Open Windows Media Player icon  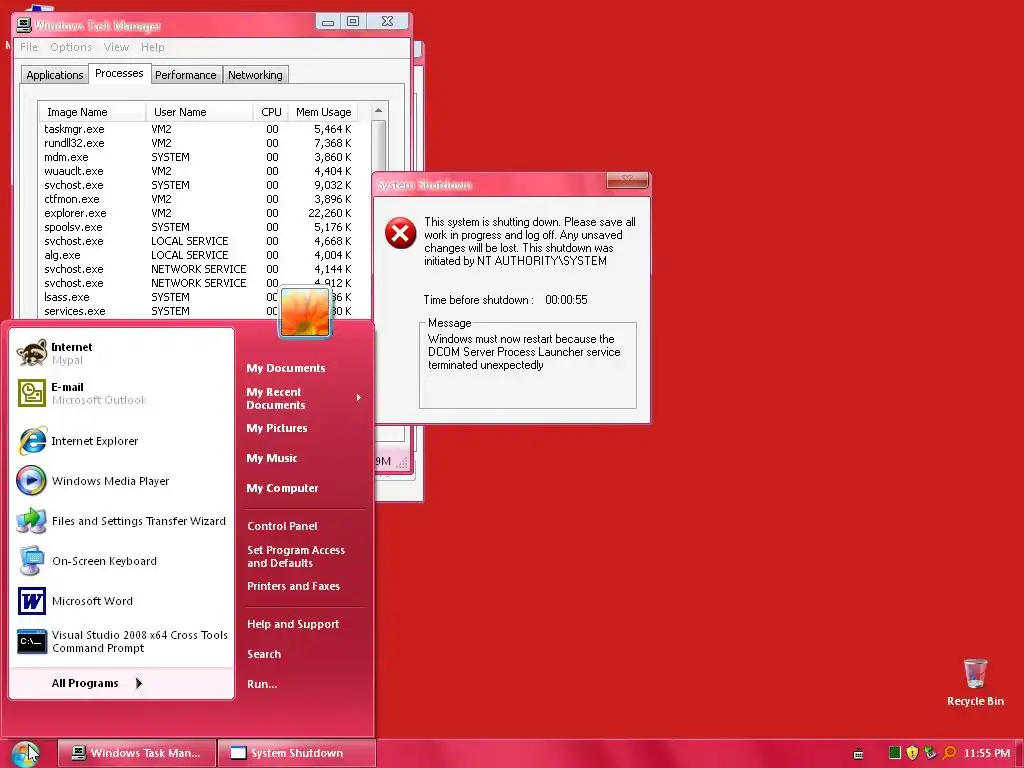tap(31, 481)
